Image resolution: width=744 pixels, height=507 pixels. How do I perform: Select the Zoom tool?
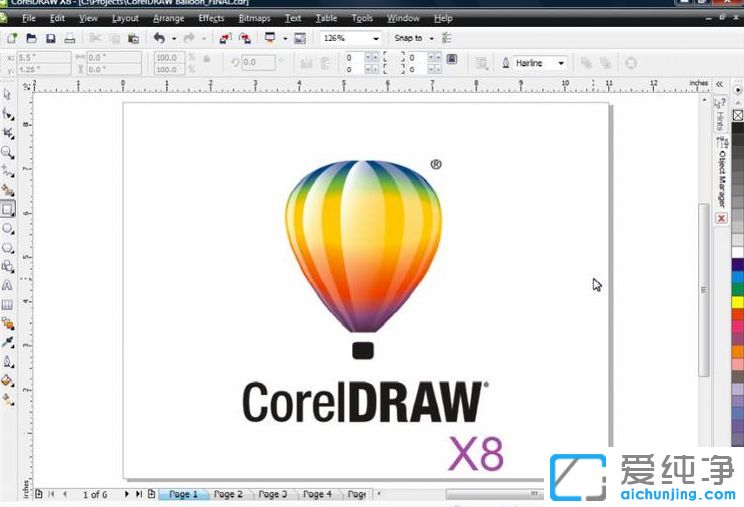pyautogui.click(x=7, y=152)
